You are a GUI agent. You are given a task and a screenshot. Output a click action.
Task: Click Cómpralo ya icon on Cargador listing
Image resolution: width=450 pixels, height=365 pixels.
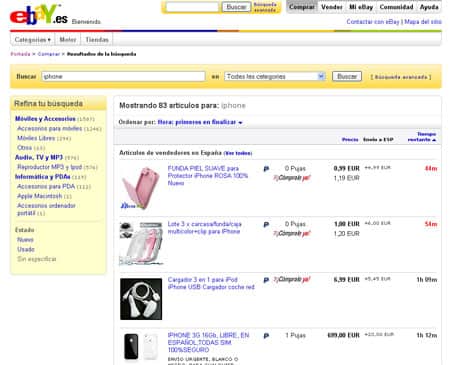coord(292,280)
